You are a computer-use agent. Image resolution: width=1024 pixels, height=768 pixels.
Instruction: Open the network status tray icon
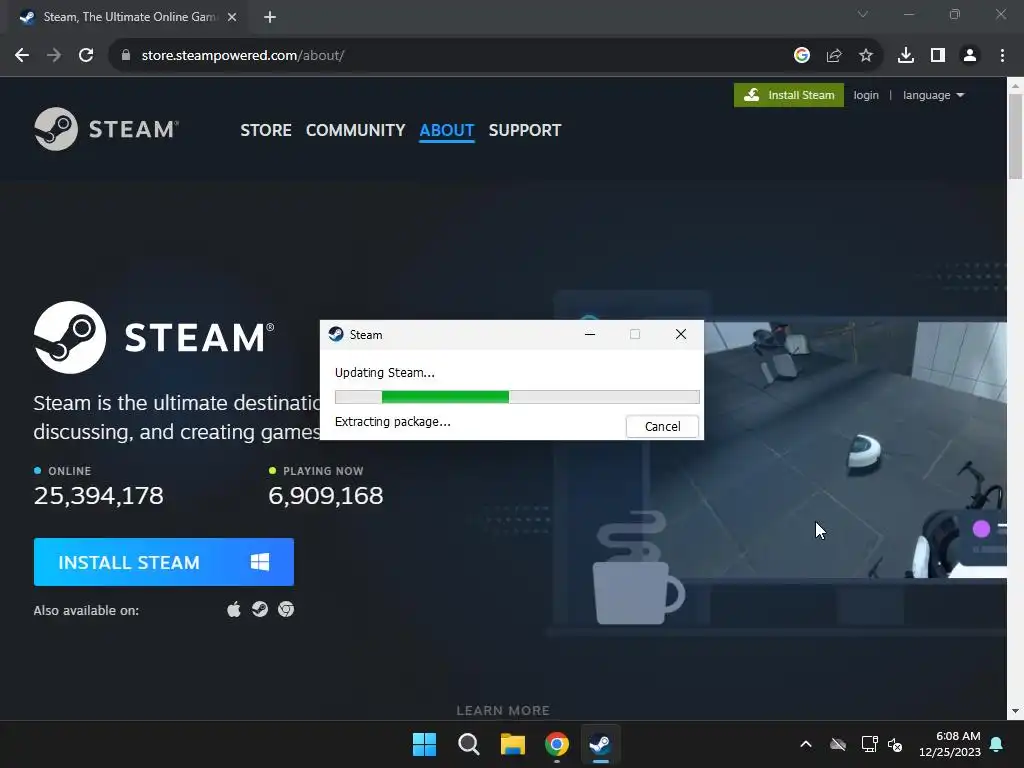click(869, 744)
